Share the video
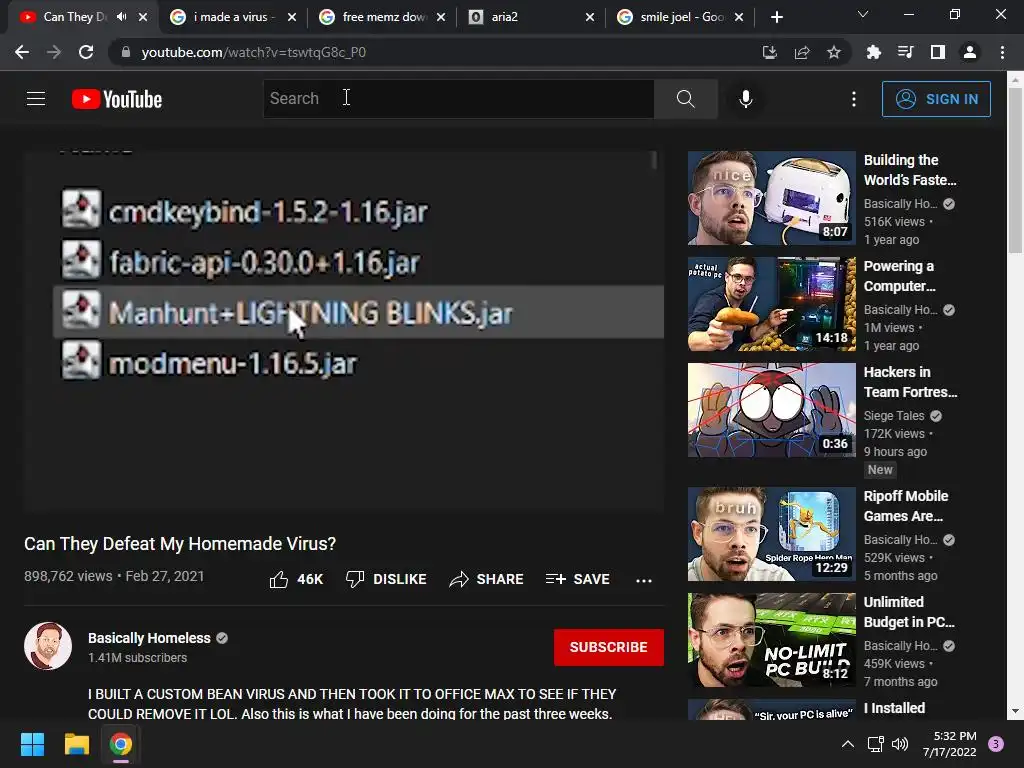Screen dimensions: 1024x768 point(487,579)
